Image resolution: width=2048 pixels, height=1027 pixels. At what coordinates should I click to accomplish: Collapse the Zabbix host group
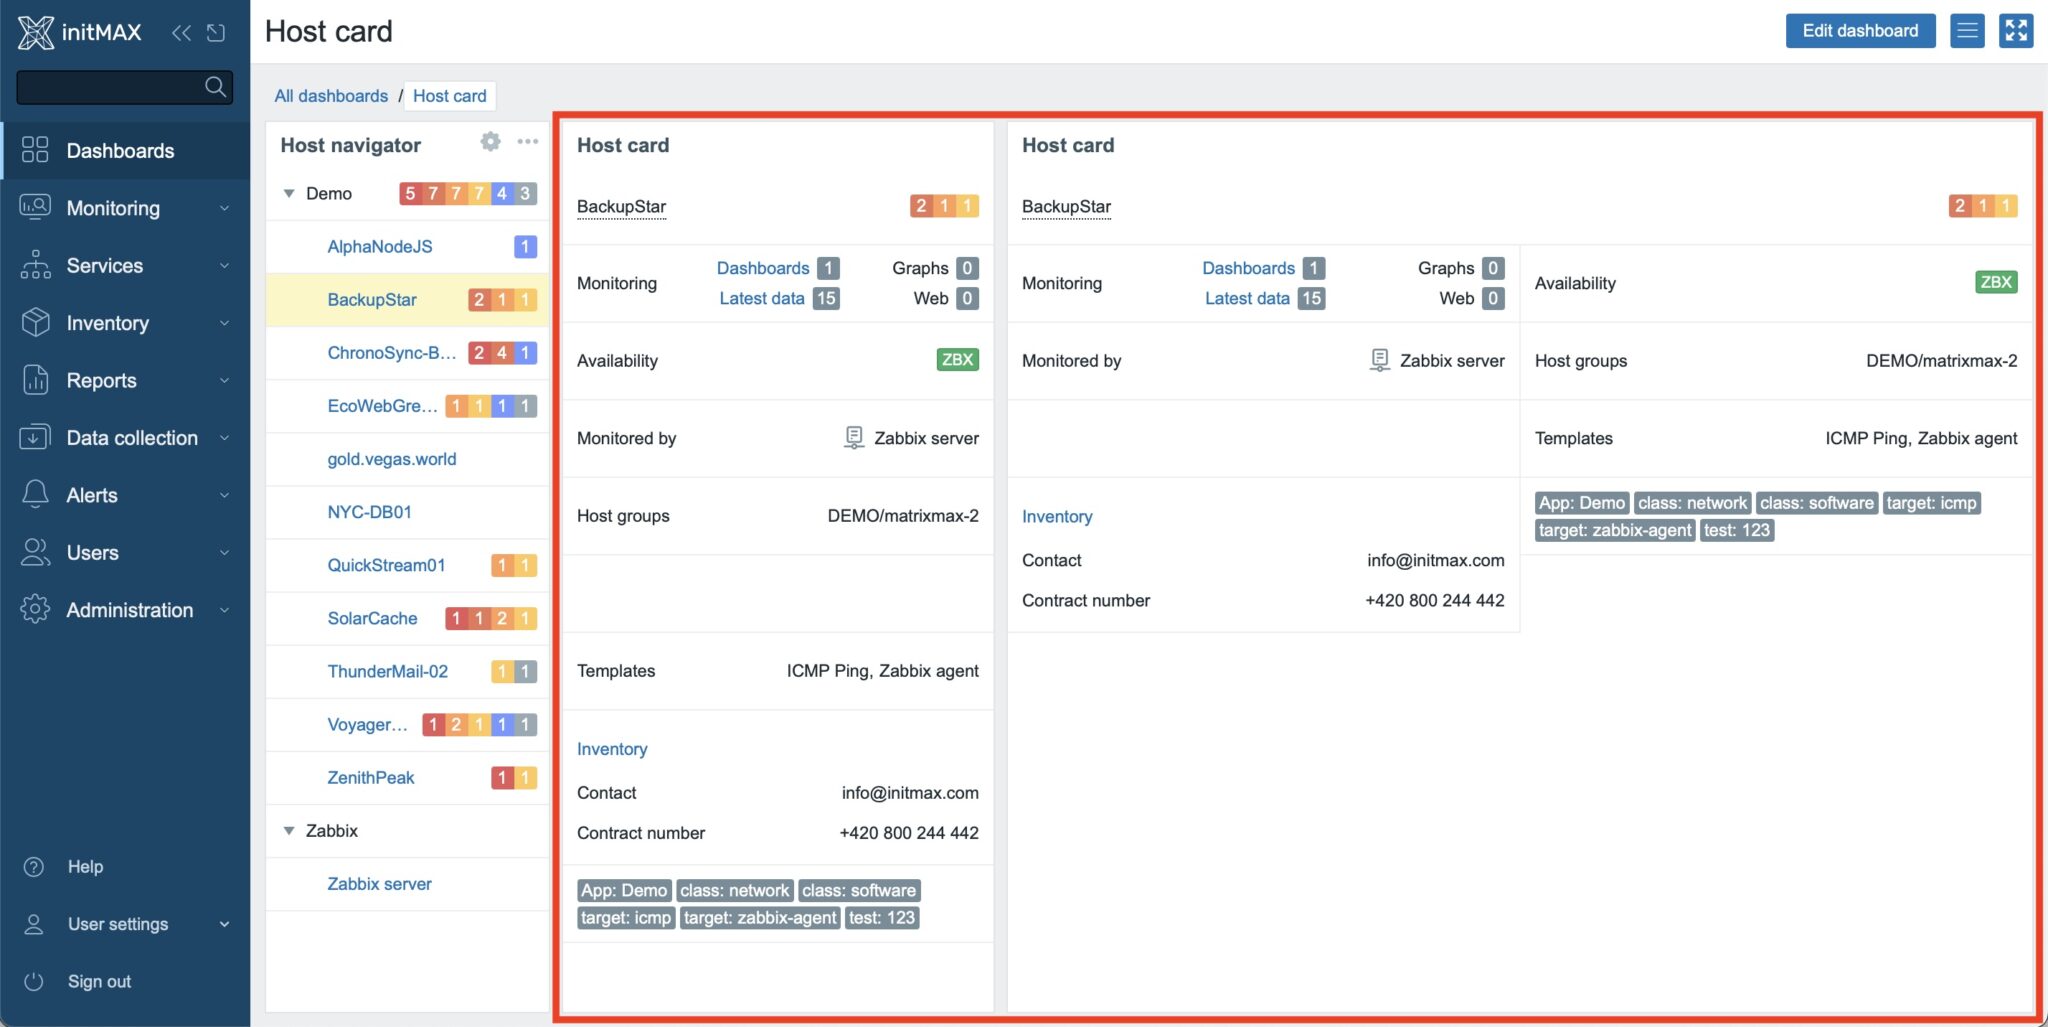(289, 830)
